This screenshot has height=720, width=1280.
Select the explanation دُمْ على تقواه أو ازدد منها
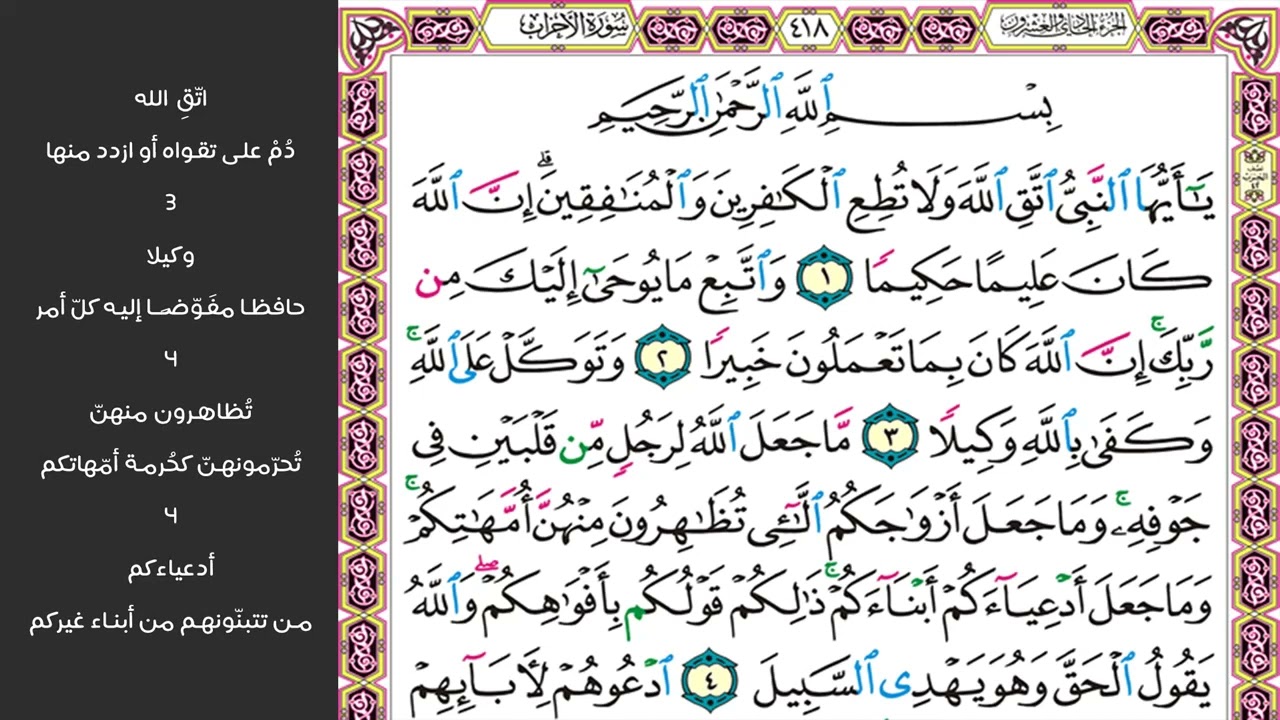170,151
